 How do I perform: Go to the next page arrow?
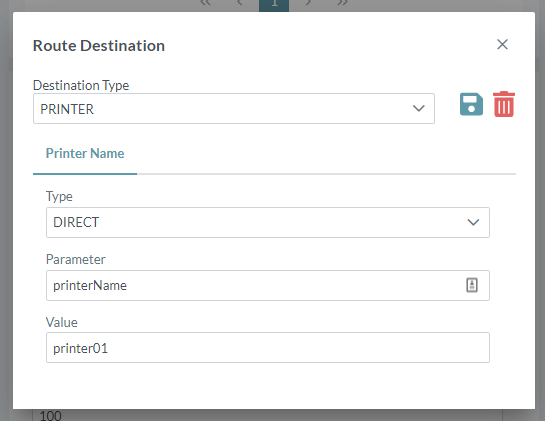[308, 3]
